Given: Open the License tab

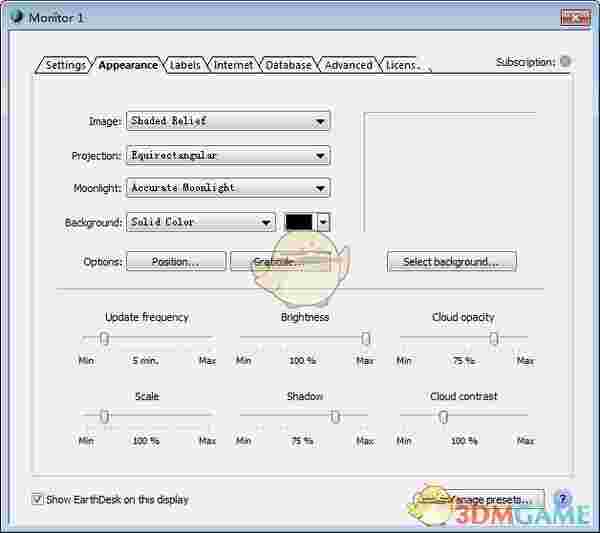Looking at the screenshot, I should 403,65.
